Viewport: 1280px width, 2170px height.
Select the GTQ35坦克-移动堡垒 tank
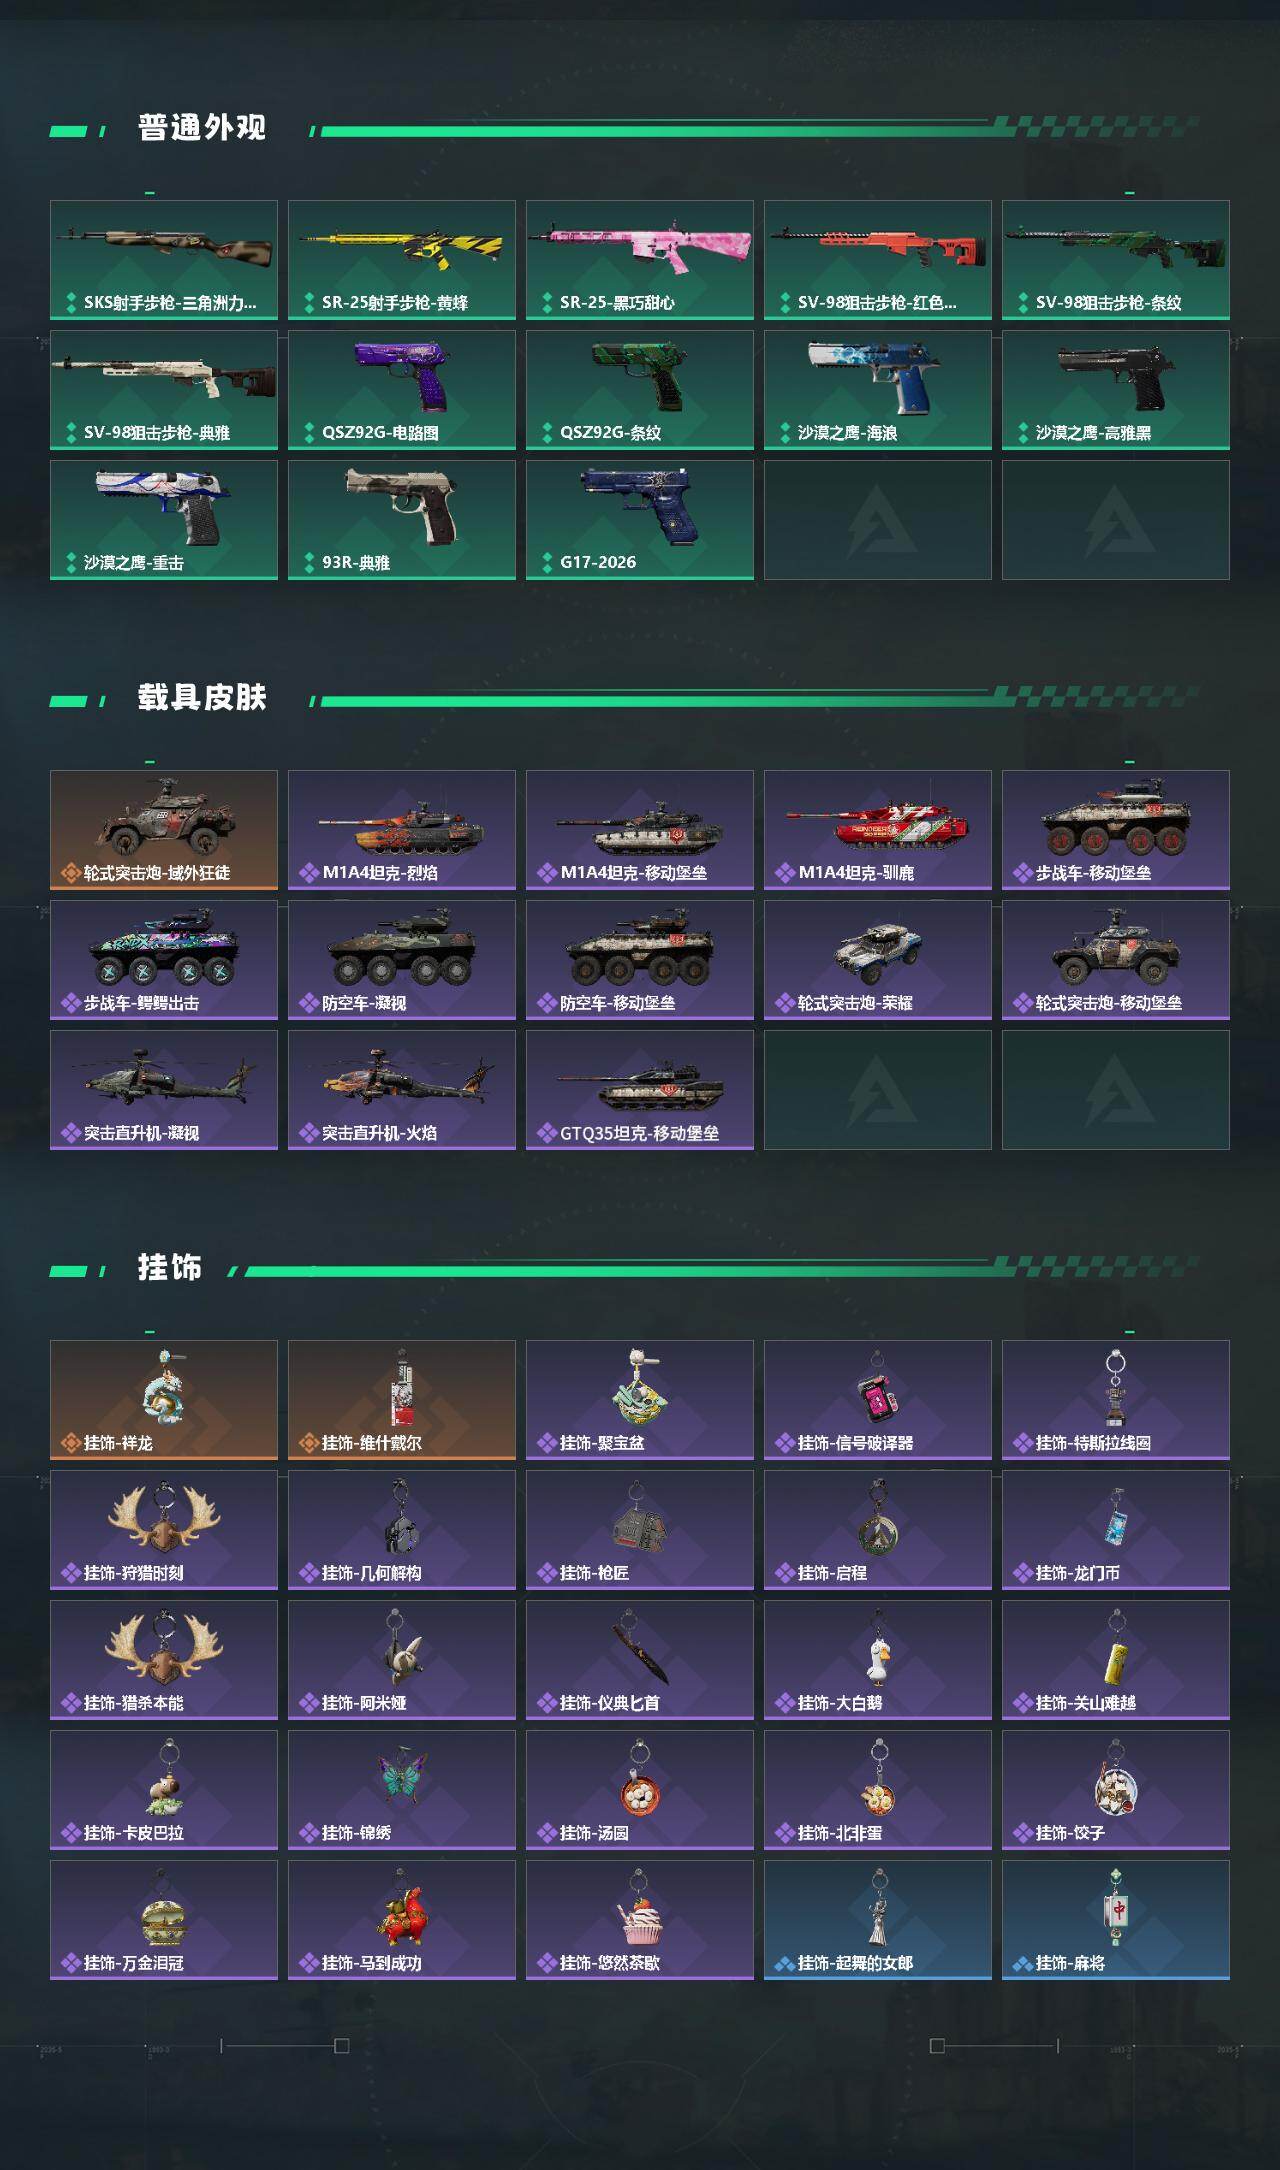click(640, 1090)
